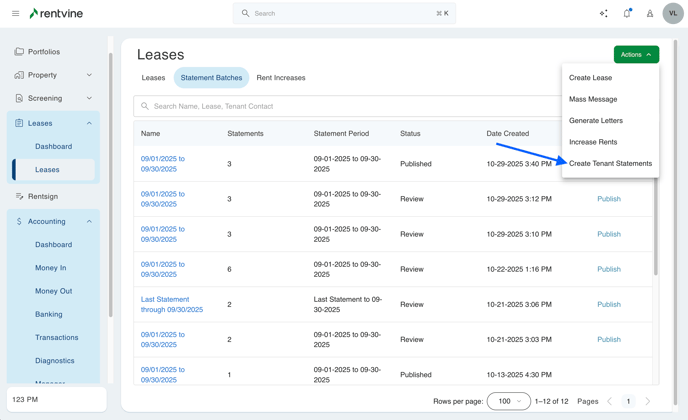Open Money In under Accounting
This screenshot has width=688, height=420.
point(51,268)
